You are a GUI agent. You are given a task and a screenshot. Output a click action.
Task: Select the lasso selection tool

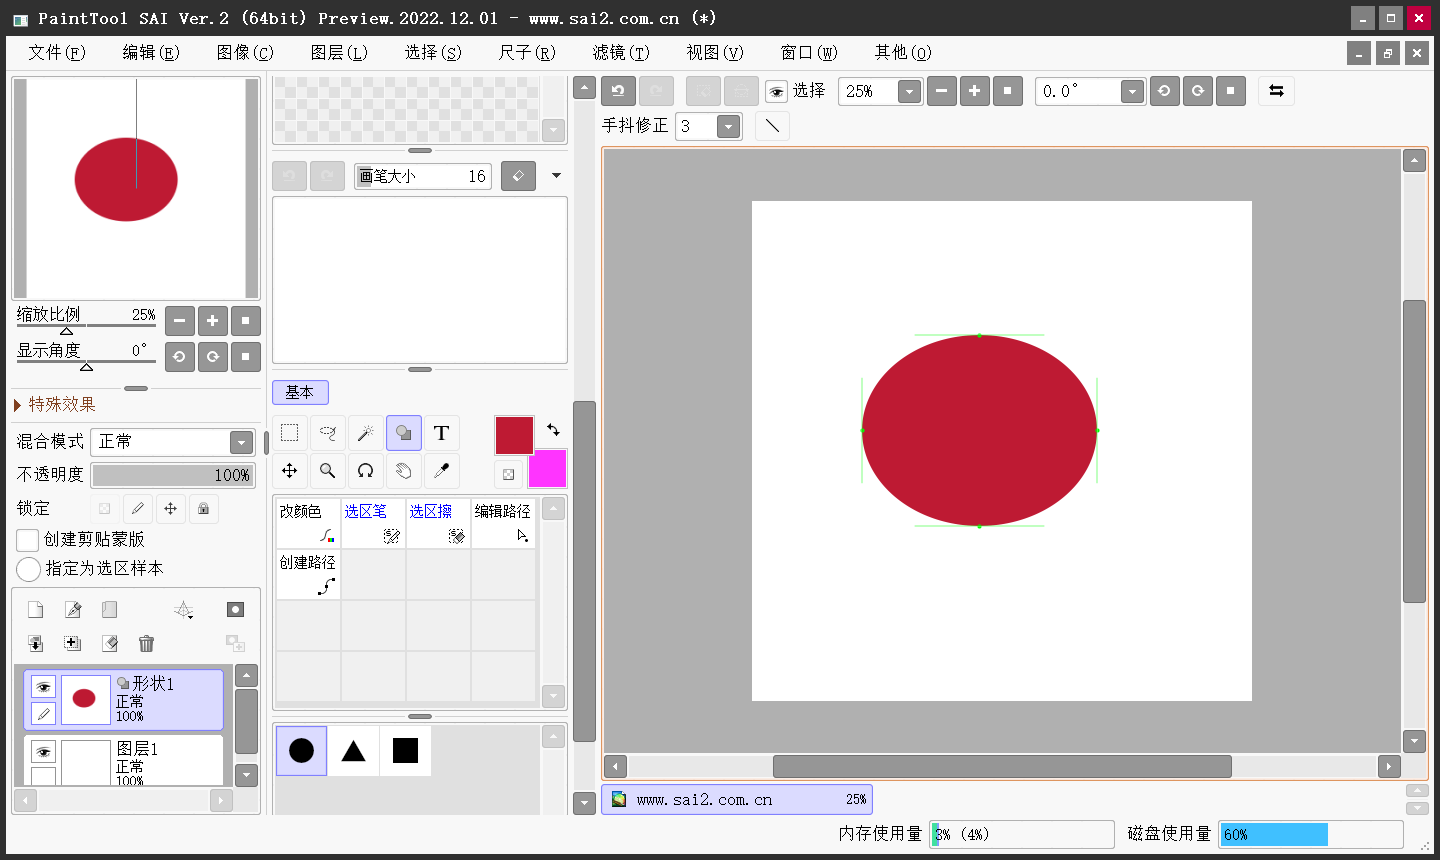pyautogui.click(x=328, y=433)
